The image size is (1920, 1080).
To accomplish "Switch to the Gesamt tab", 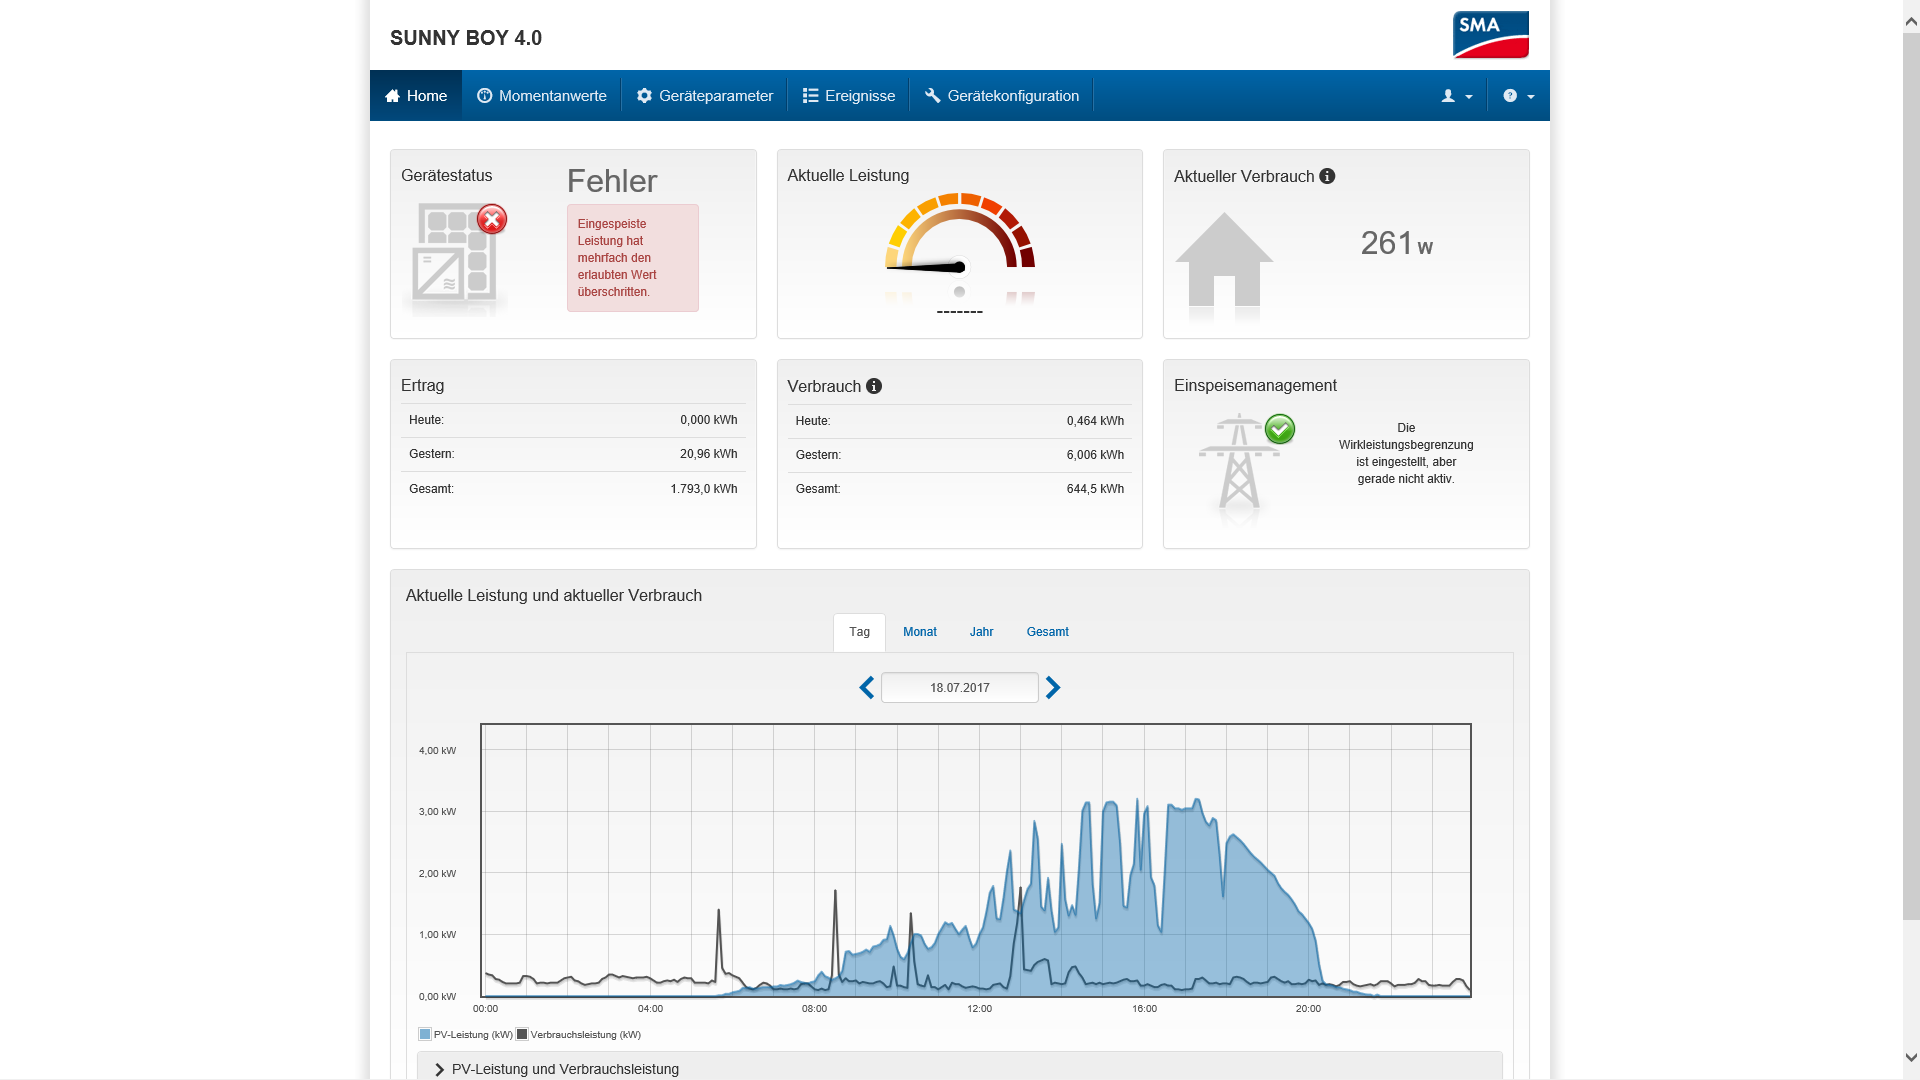I will [1047, 632].
